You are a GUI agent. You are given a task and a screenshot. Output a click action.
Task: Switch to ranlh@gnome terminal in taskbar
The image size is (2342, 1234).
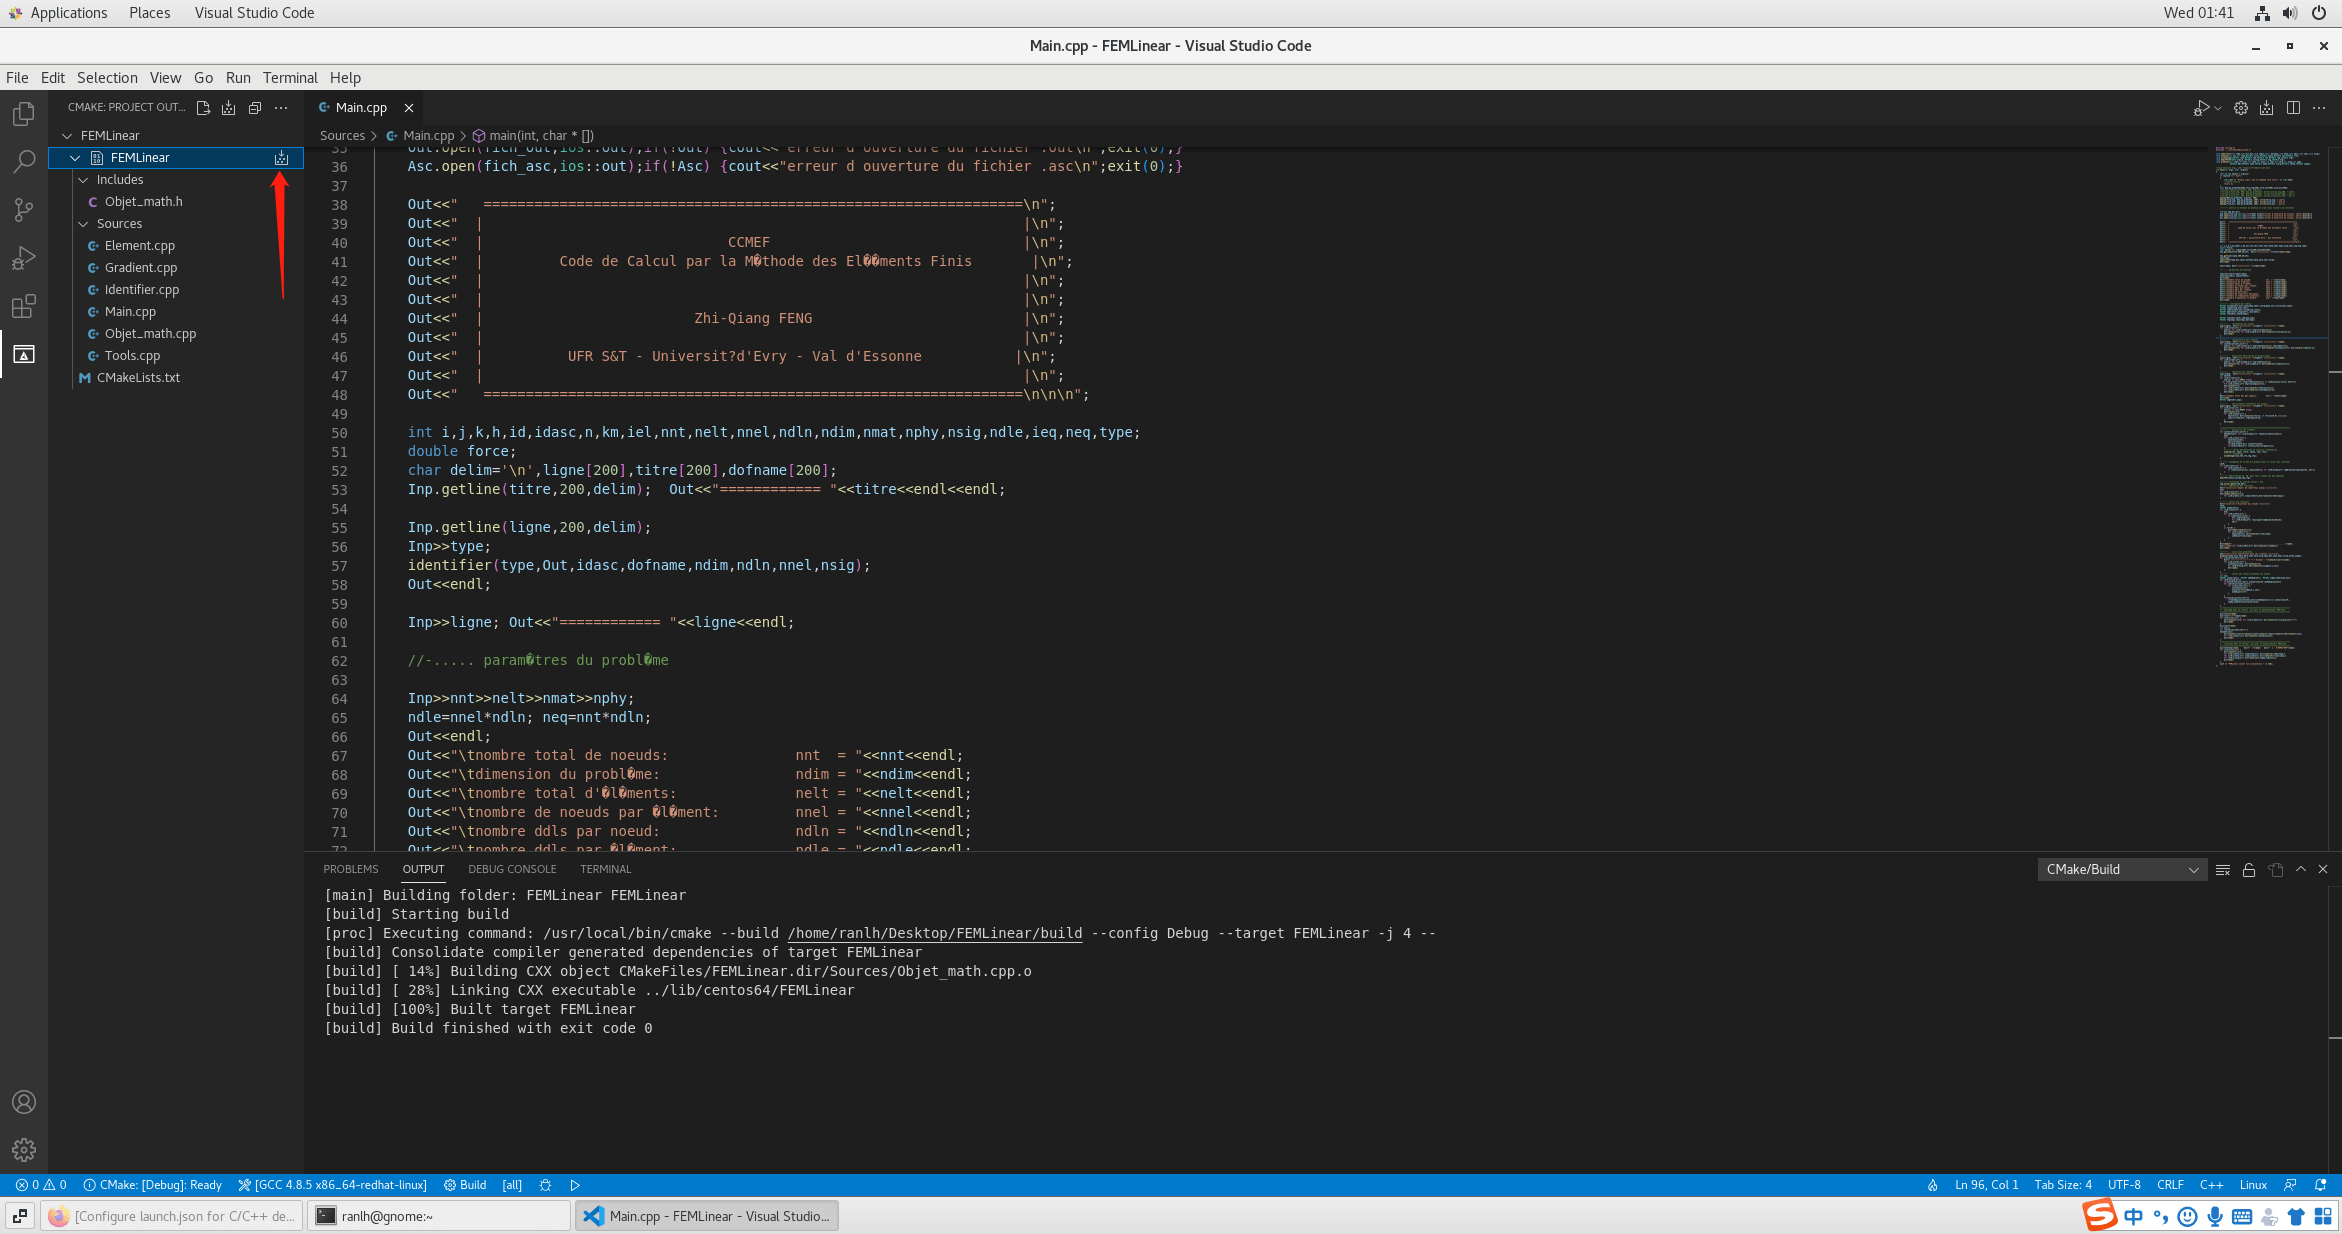tap(438, 1216)
